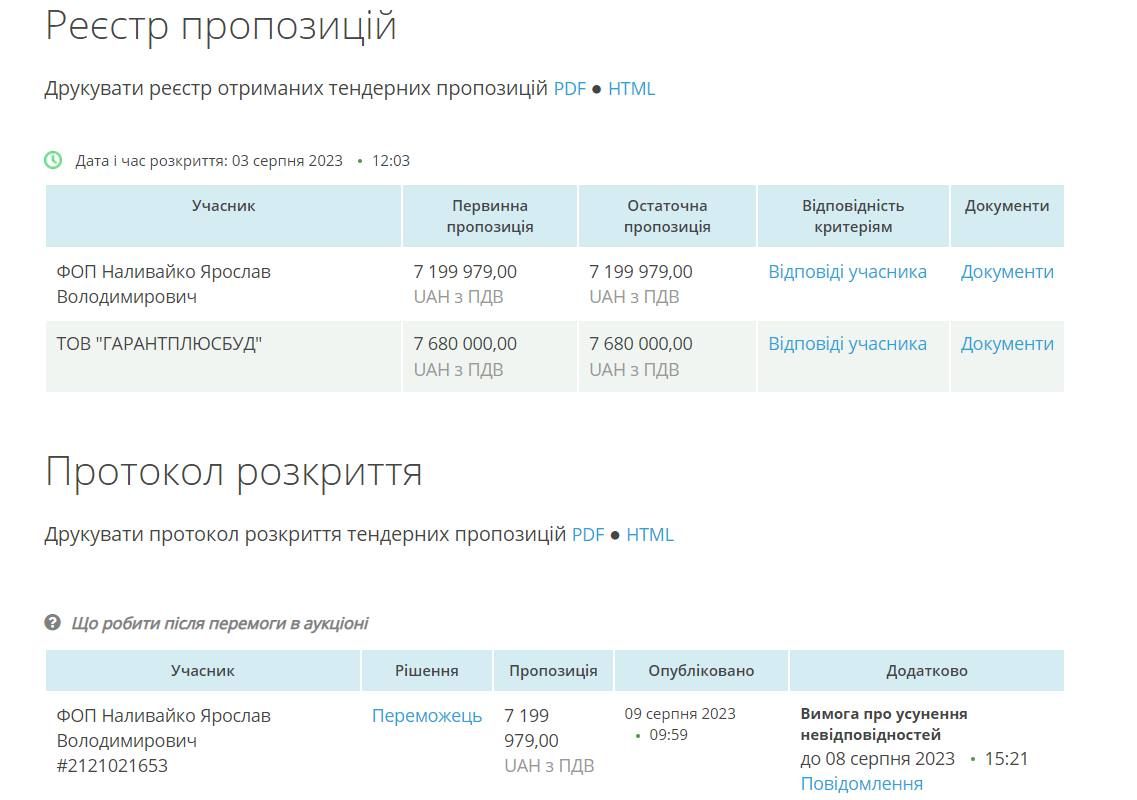The image size is (1137, 800).
Task: Click the ТОВ "ГАРАНТПЛЮСБУД" participant name
Action: coord(159,344)
